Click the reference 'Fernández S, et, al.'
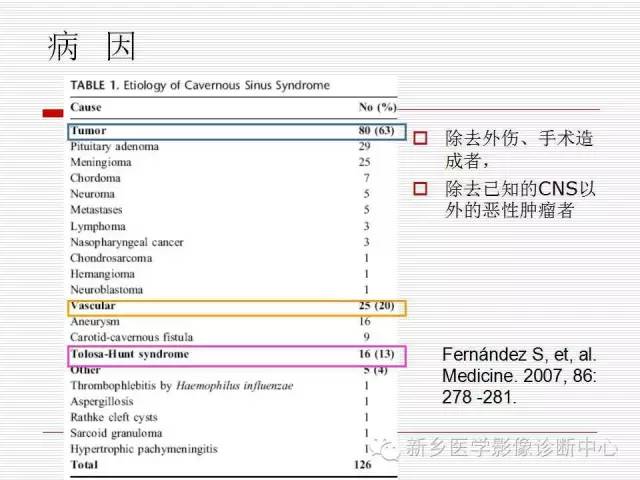 (x=519, y=355)
